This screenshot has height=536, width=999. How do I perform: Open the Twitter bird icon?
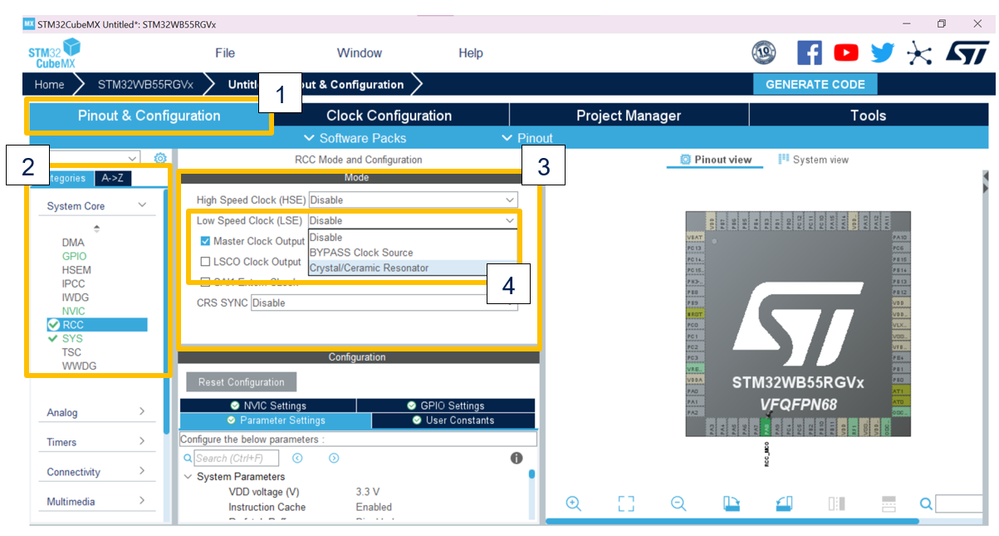pyautogui.click(x=882, y=53)
